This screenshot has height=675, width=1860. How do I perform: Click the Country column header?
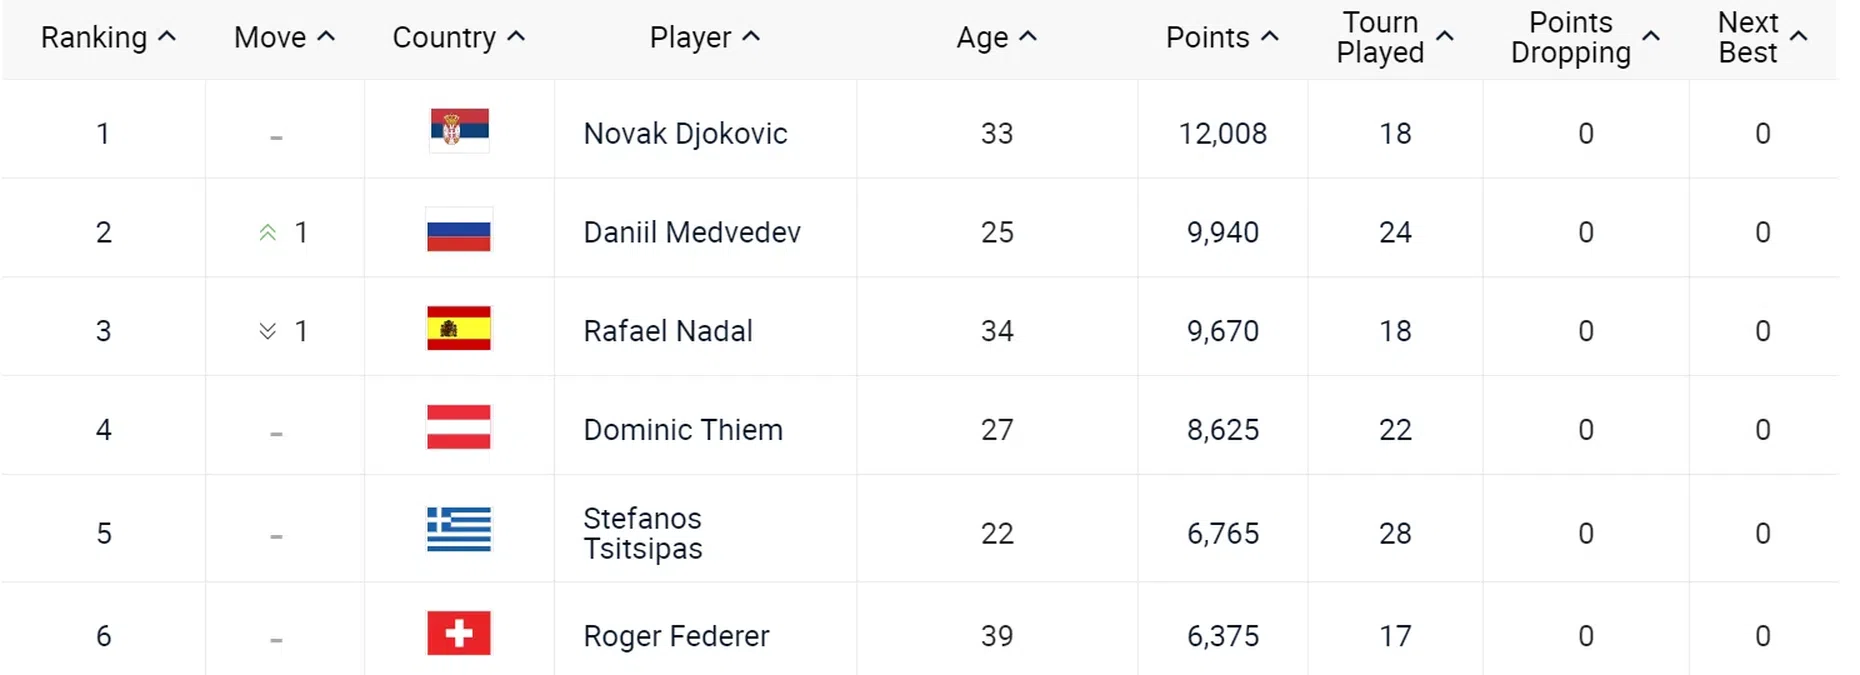coord(444,38)
